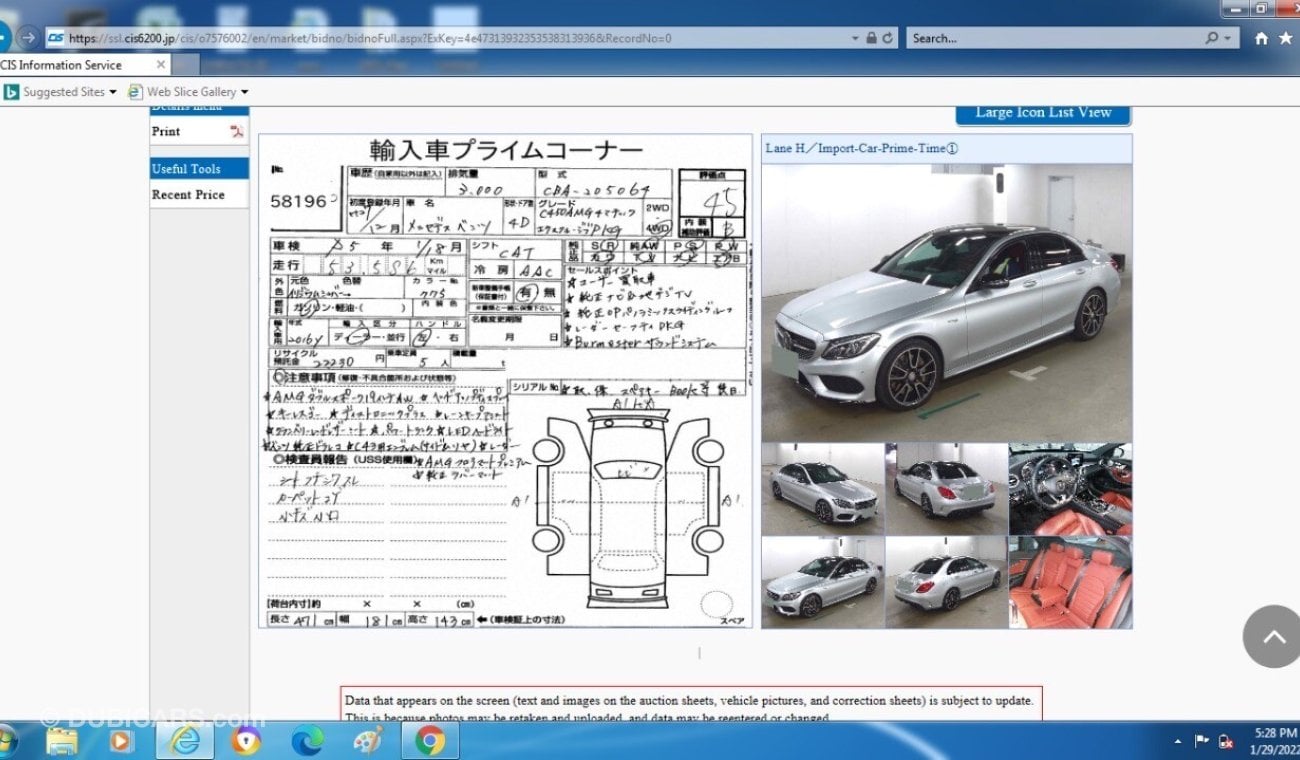Close the CIS Information Service tab

point(161,65)
